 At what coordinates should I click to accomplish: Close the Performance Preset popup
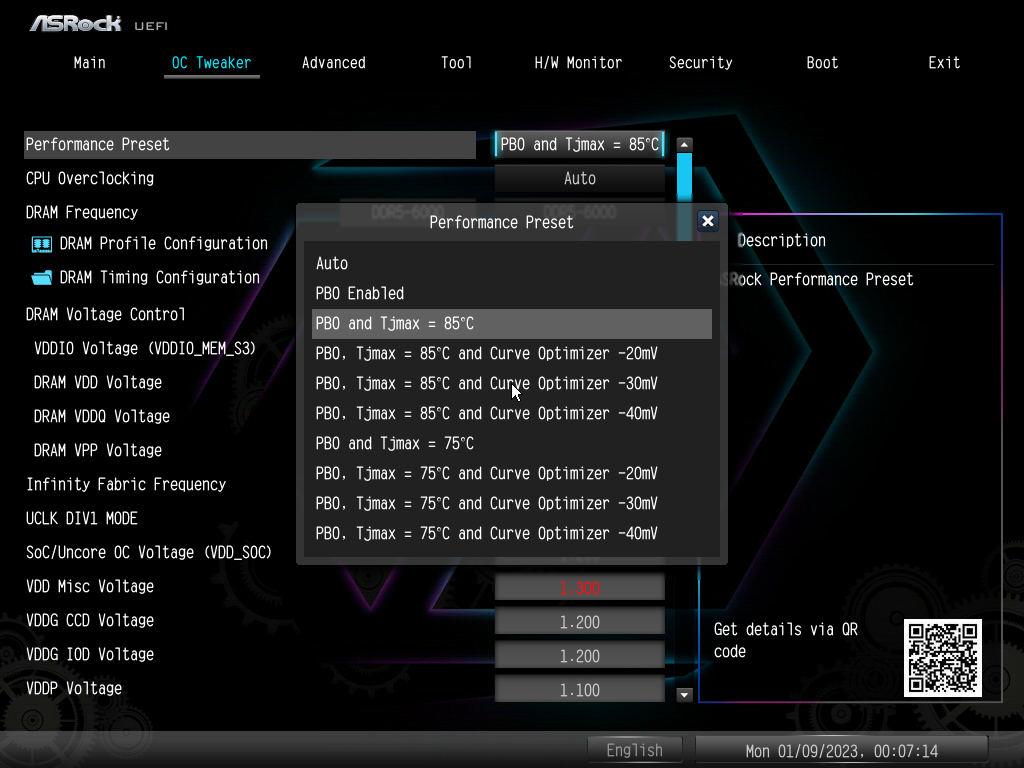pos(708,221)
